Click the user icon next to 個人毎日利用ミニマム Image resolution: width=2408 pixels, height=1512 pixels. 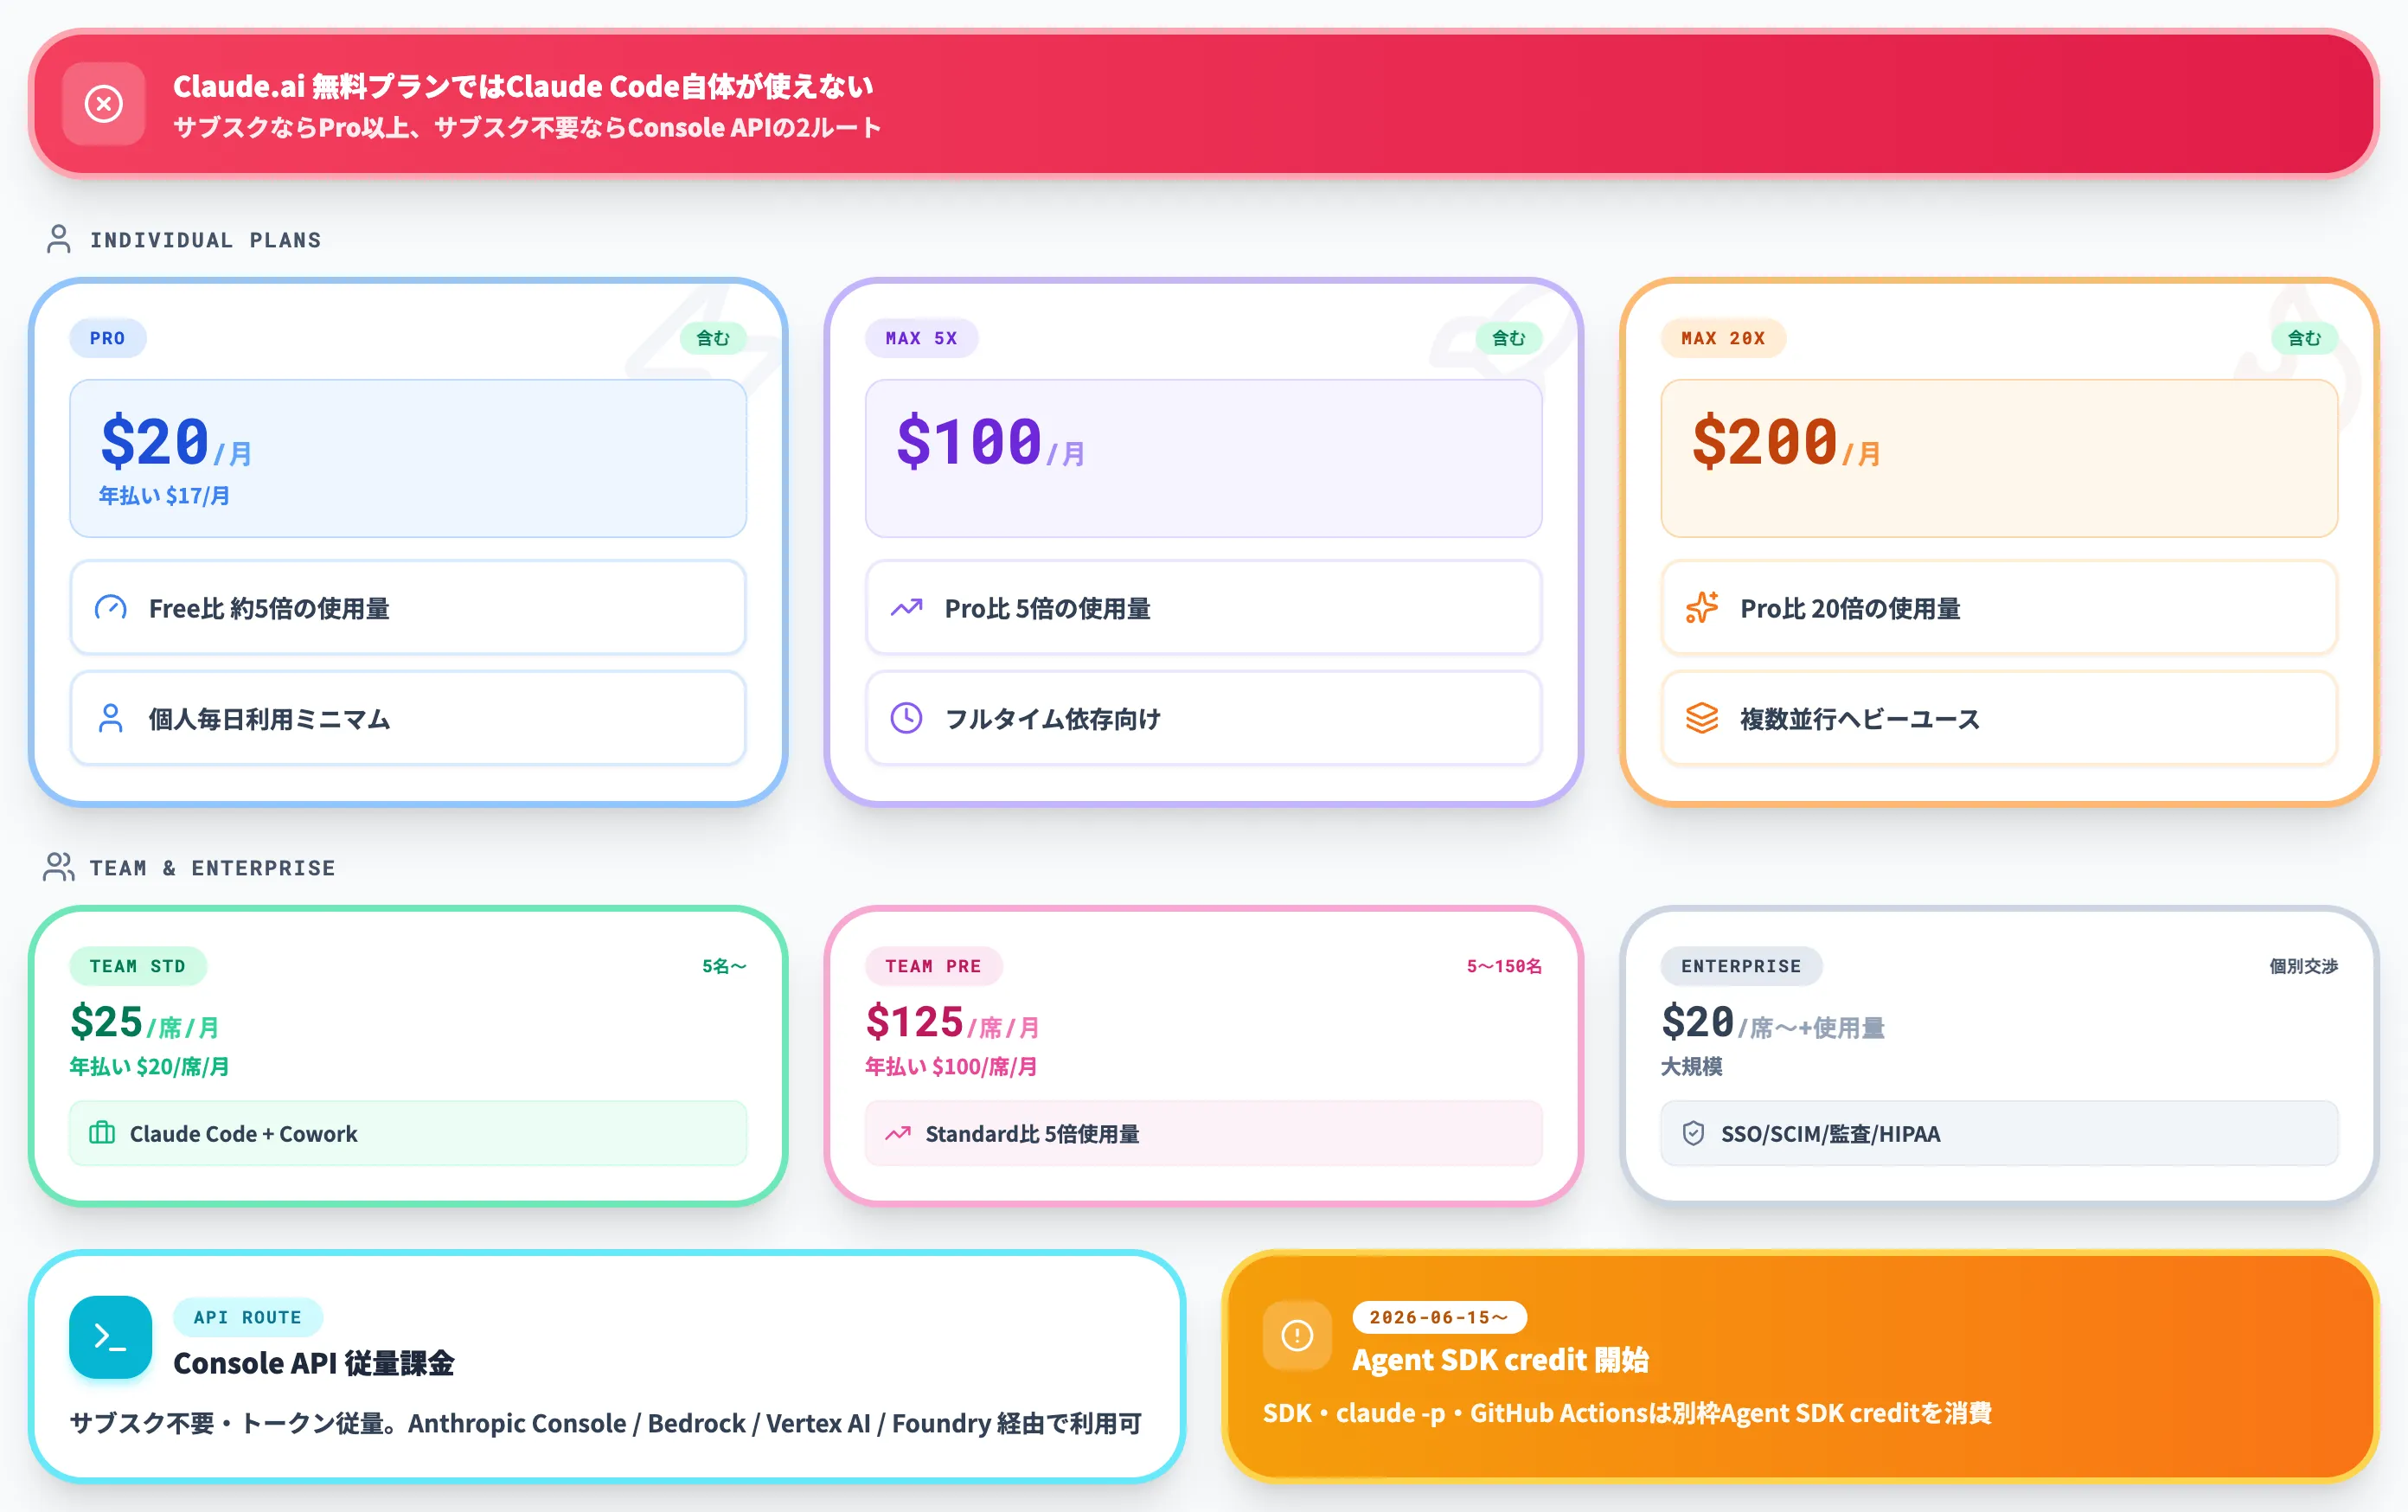click(x=111, y=718)
